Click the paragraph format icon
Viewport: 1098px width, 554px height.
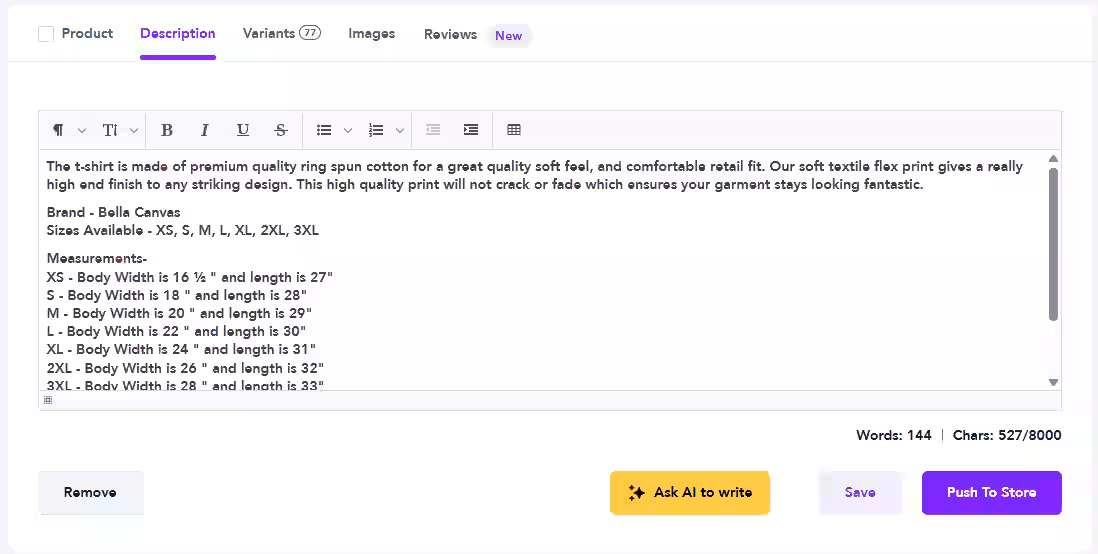pos(59,130)
